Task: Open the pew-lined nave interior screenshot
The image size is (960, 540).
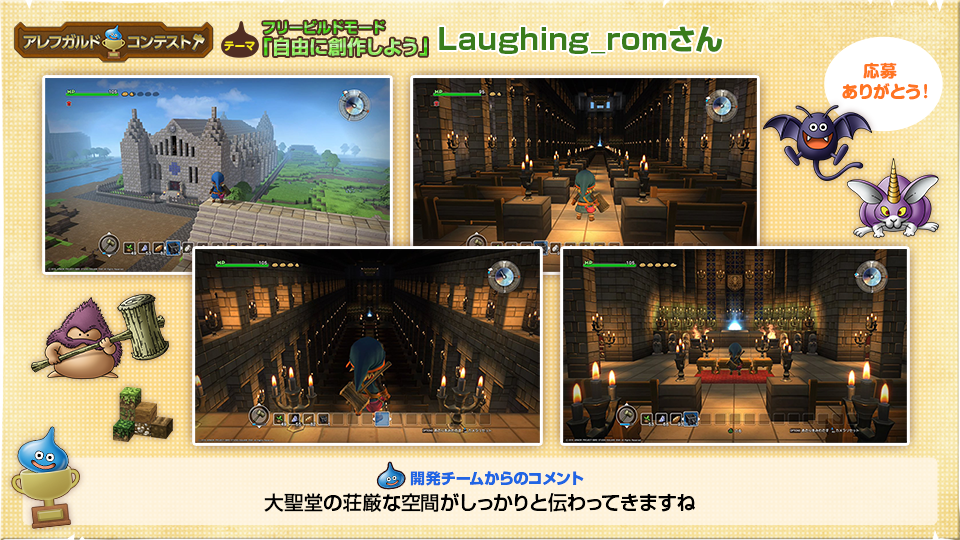Action: click(x=585, y=162)
